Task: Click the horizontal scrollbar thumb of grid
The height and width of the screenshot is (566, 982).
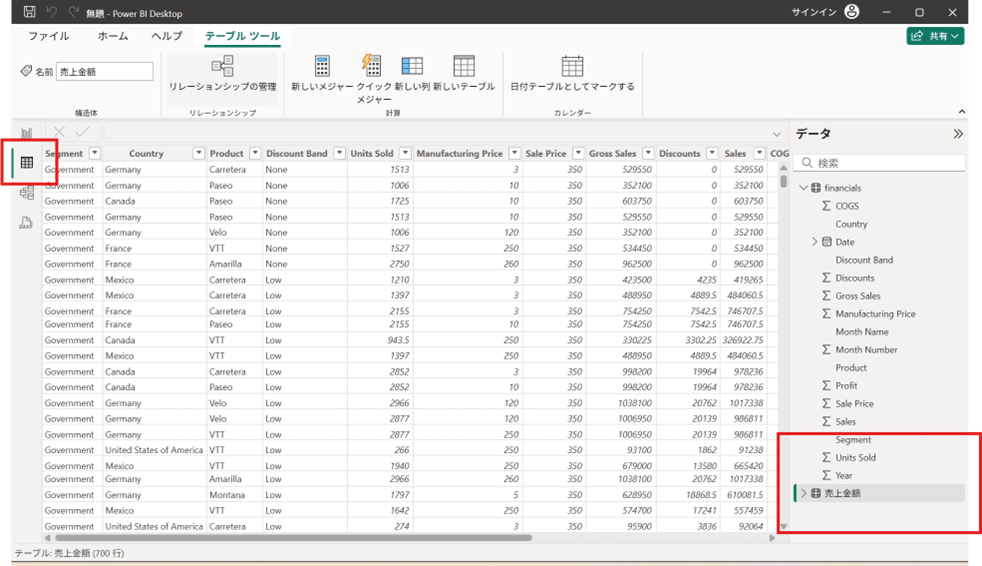Action: pyautogui.click(x=293, y=538)
